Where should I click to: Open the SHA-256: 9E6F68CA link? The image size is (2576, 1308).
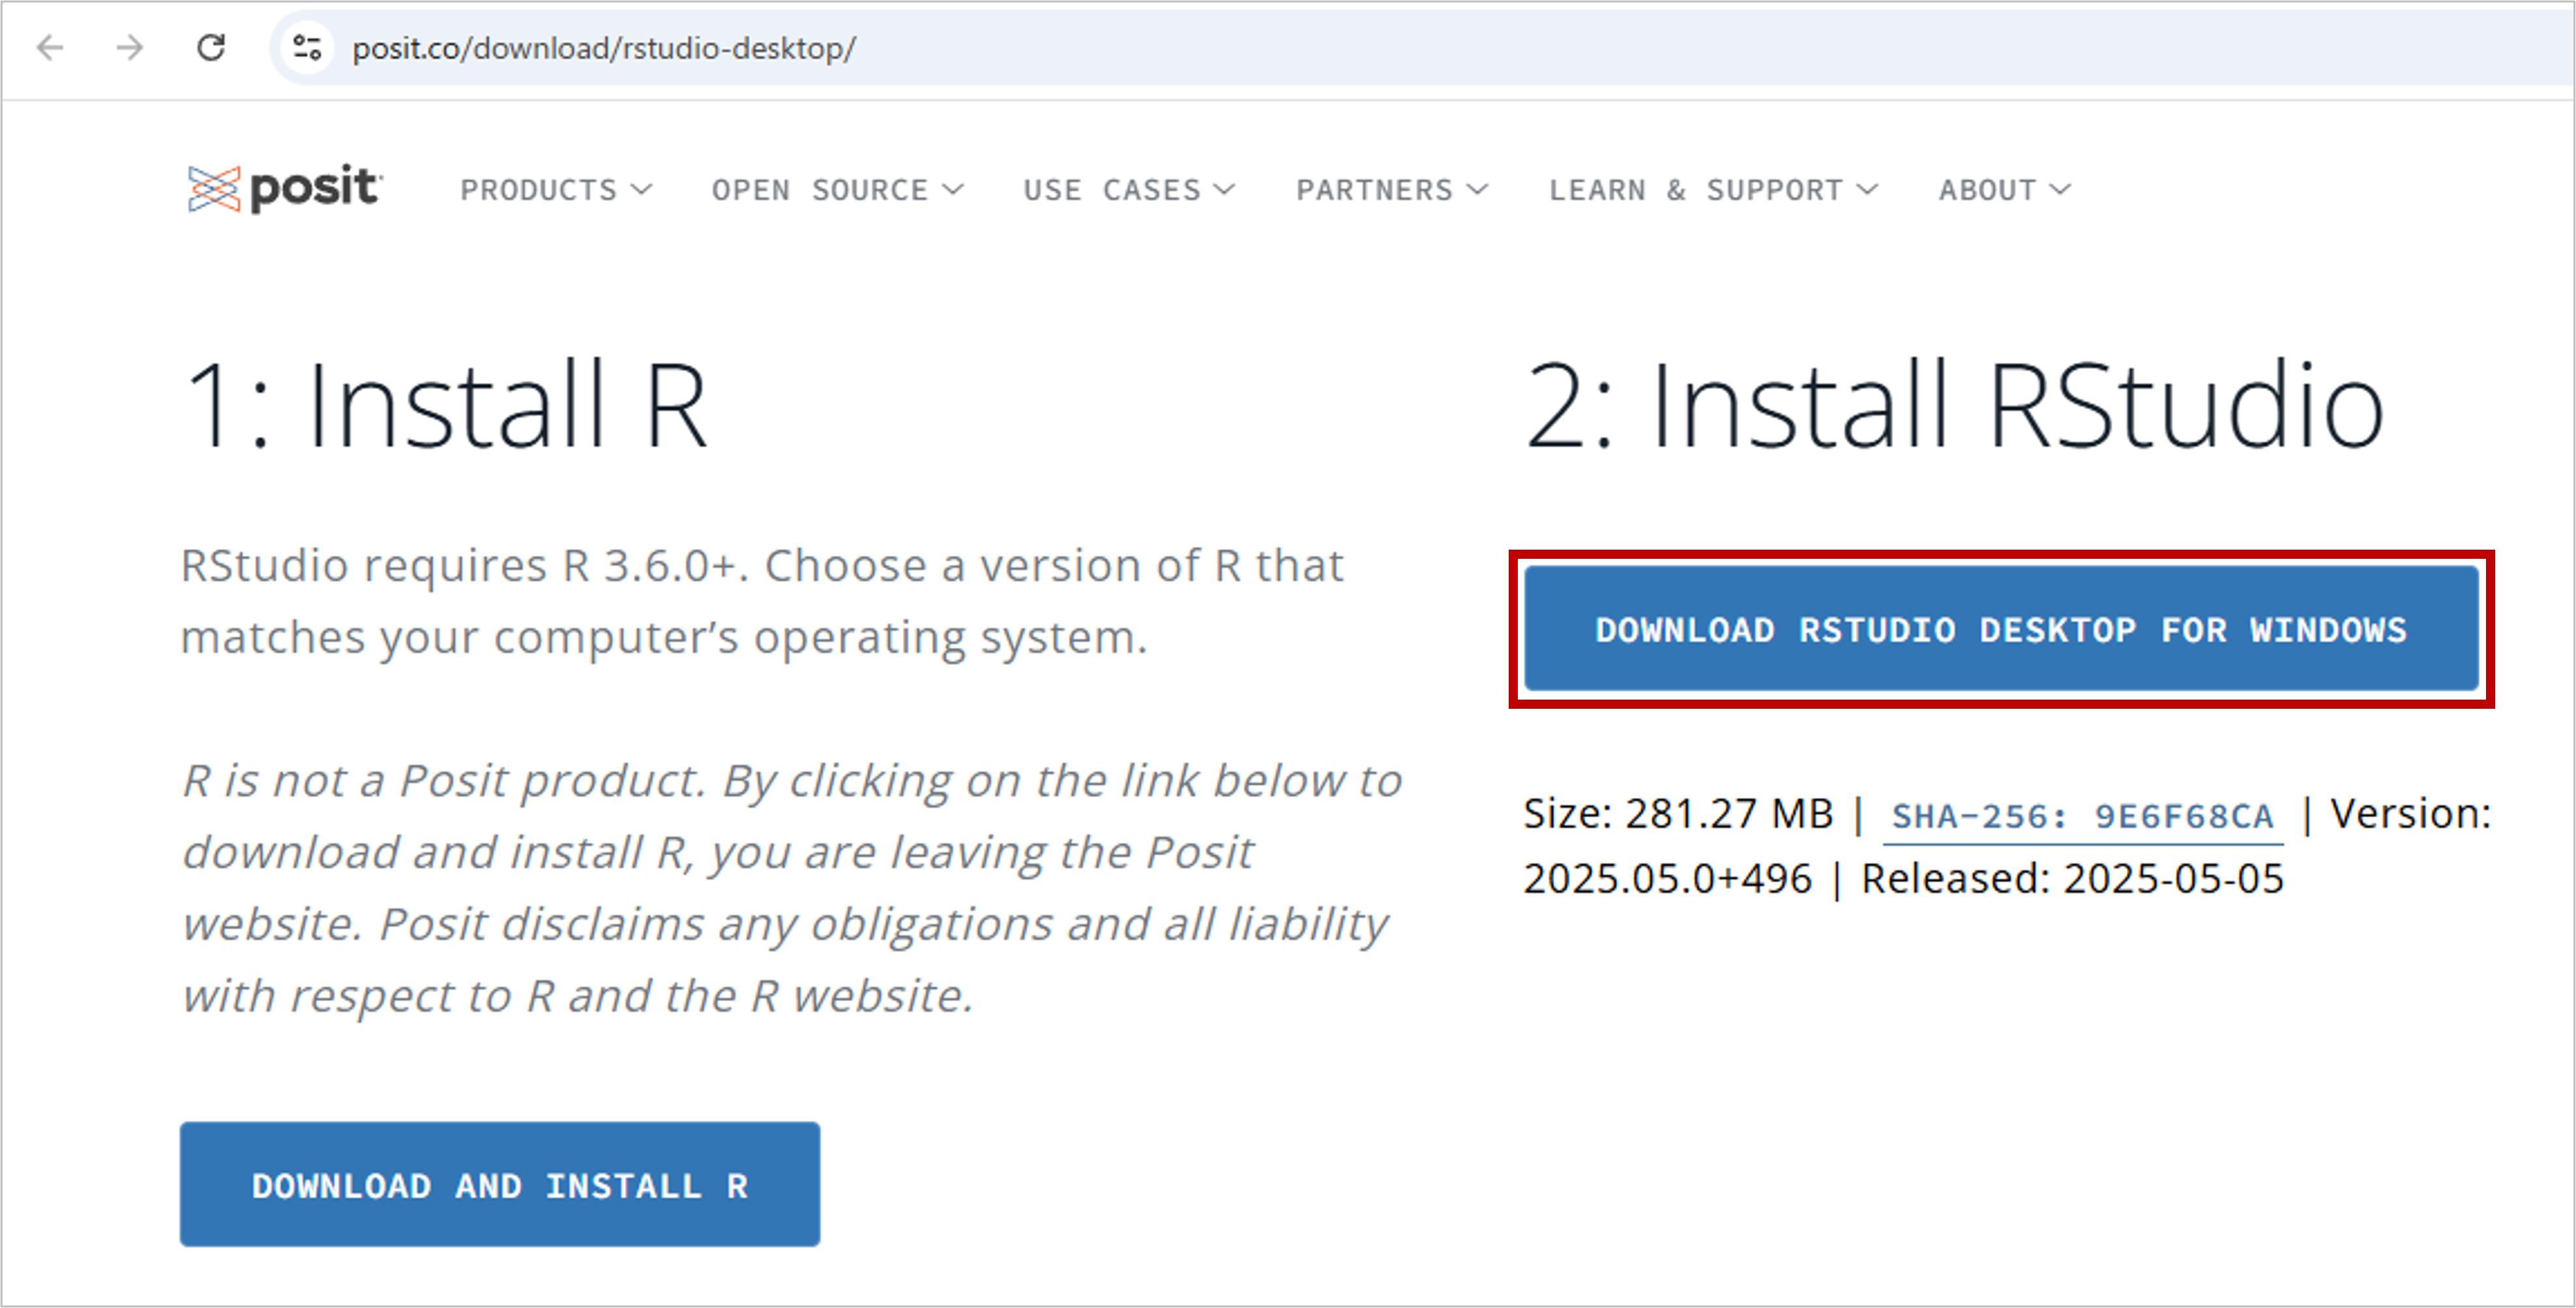[x=2083, y=817]
